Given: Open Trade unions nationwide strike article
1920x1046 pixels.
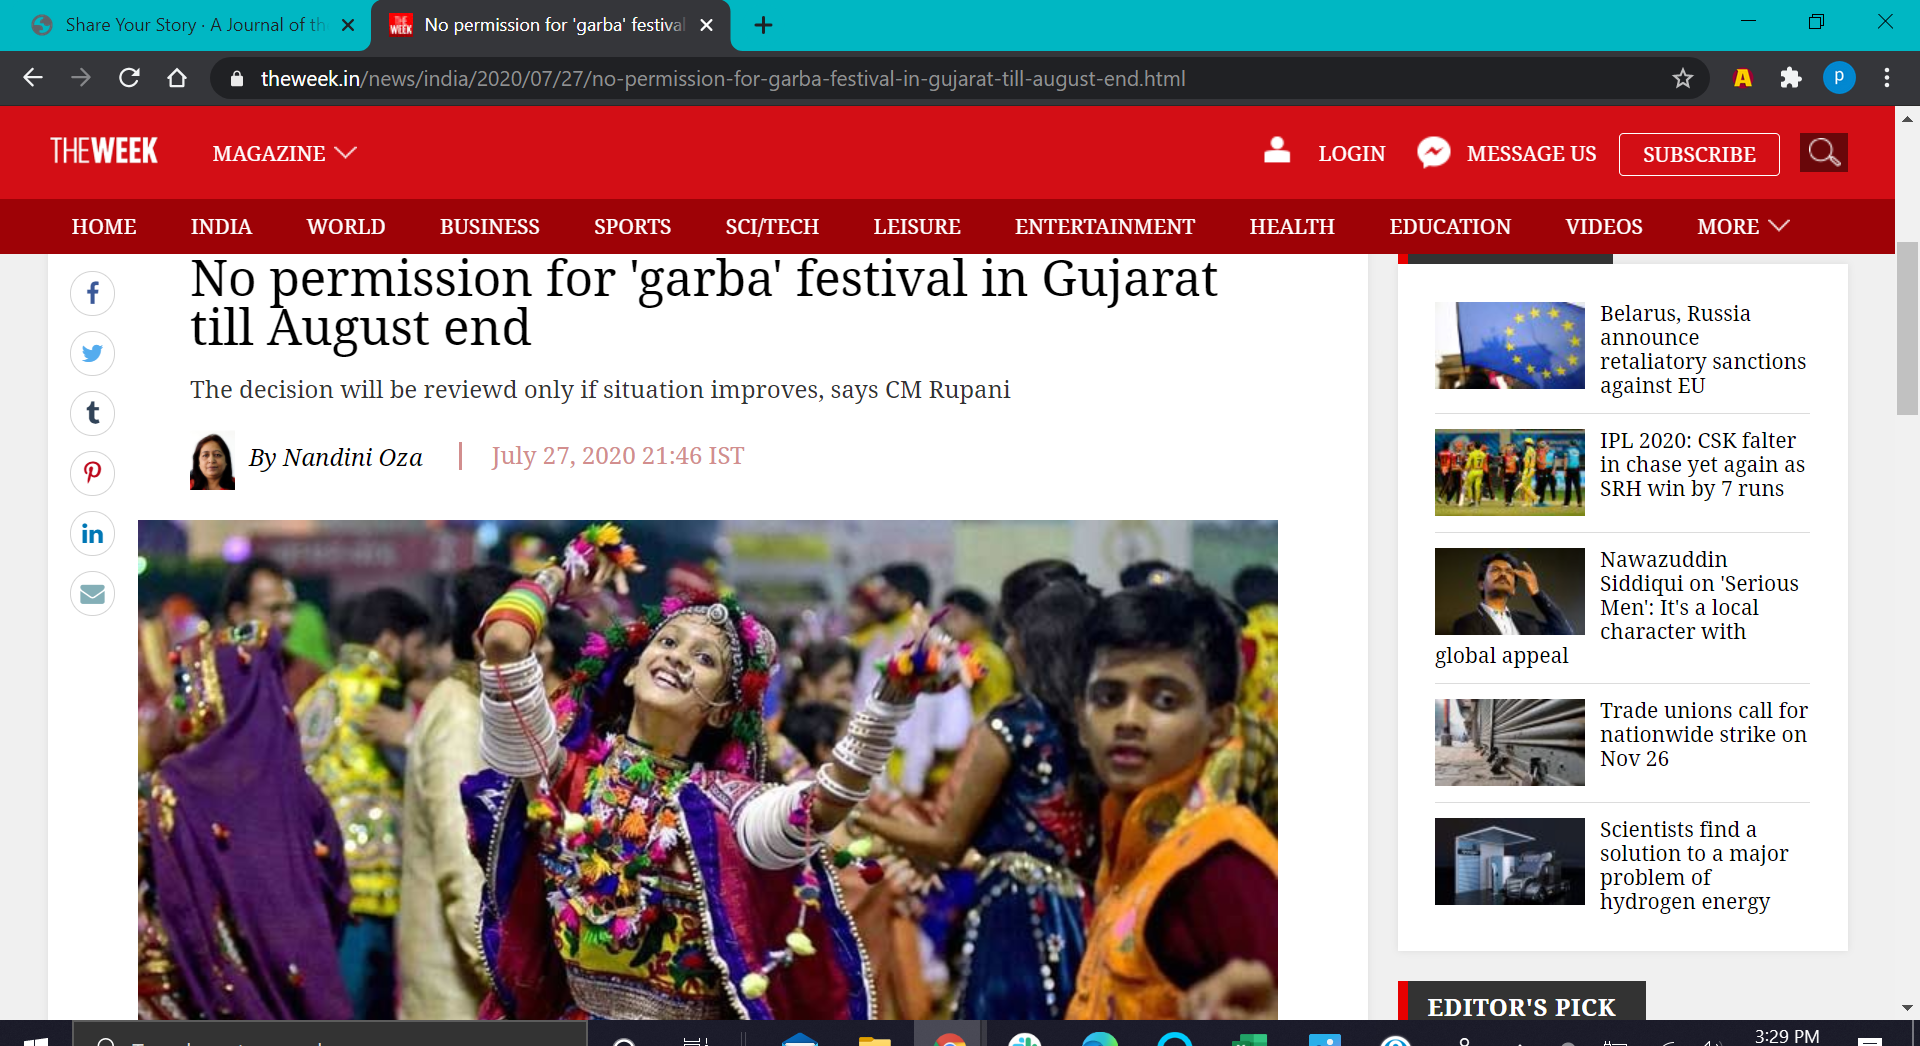Looking at the screenshot, I should pyautogui.click(x=1703, y=735).
